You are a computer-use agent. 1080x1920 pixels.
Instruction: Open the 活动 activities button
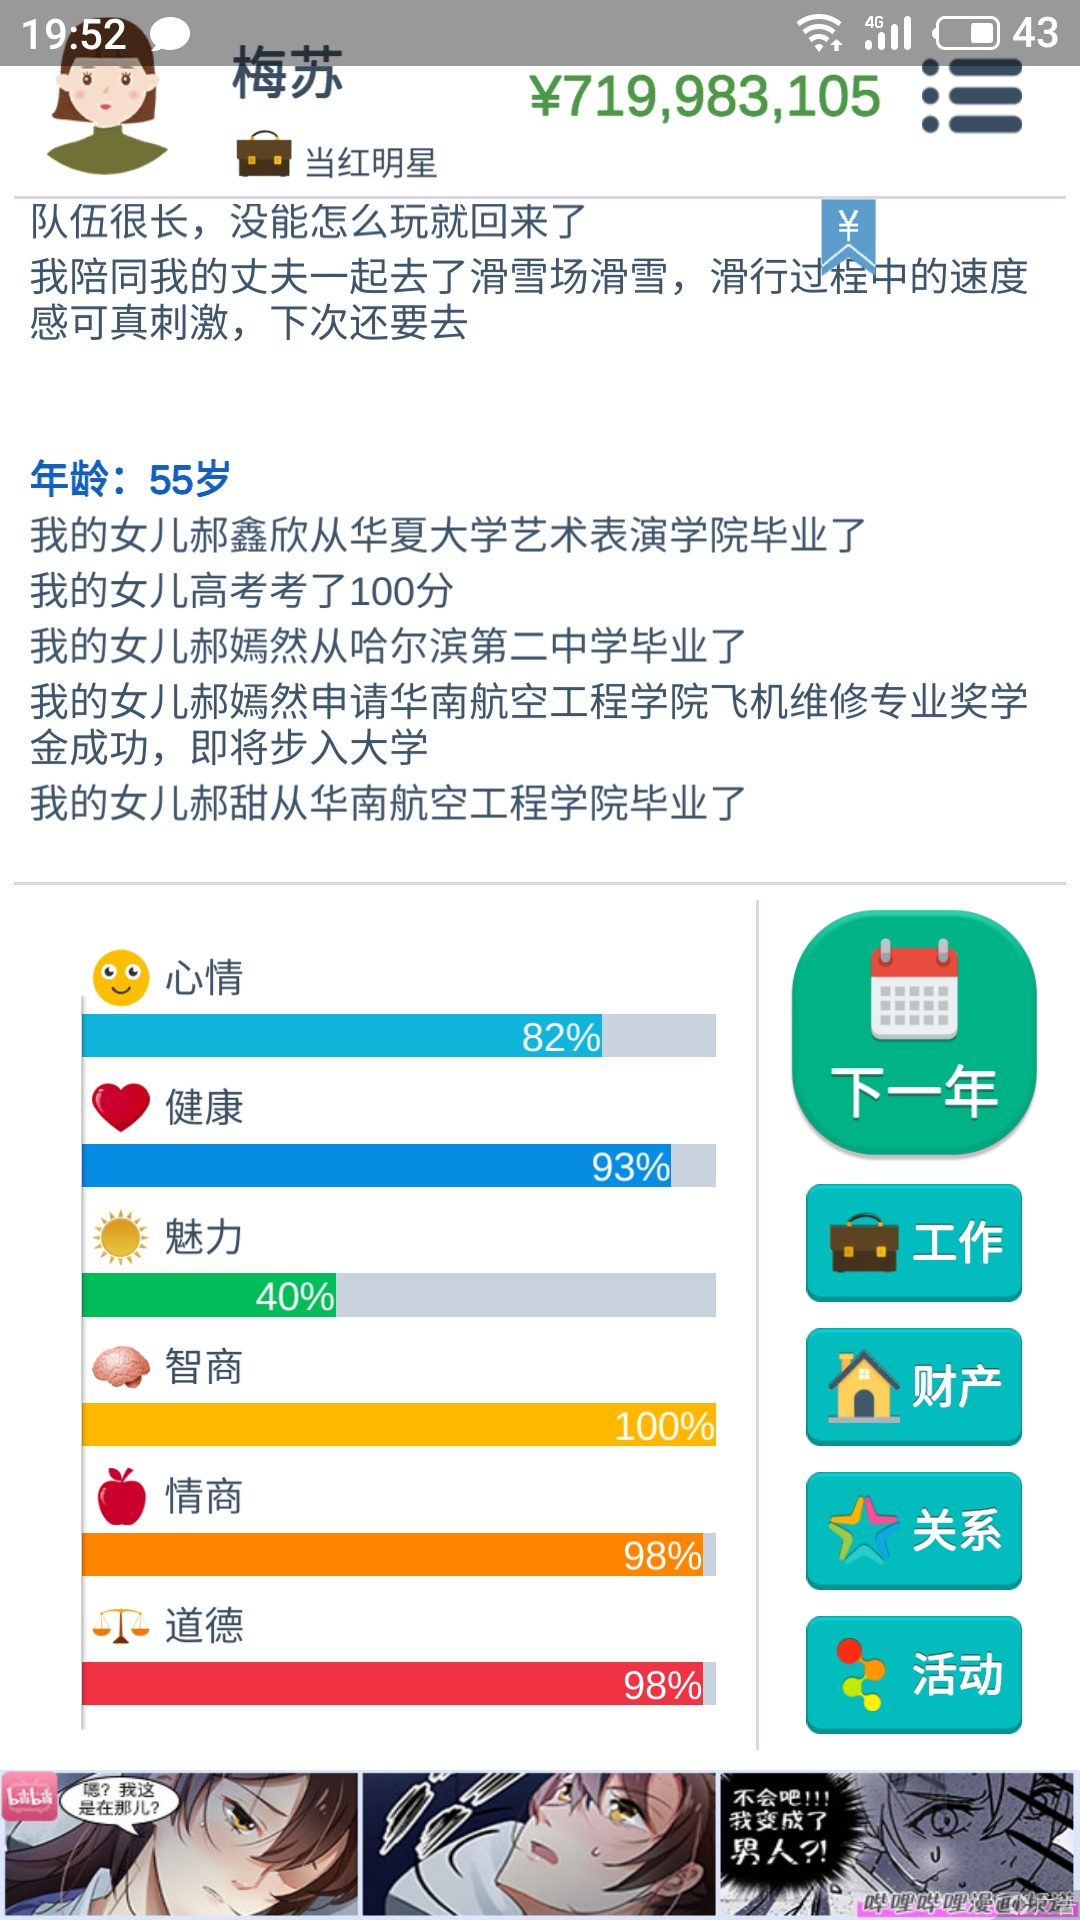[x=914, y=1674]
